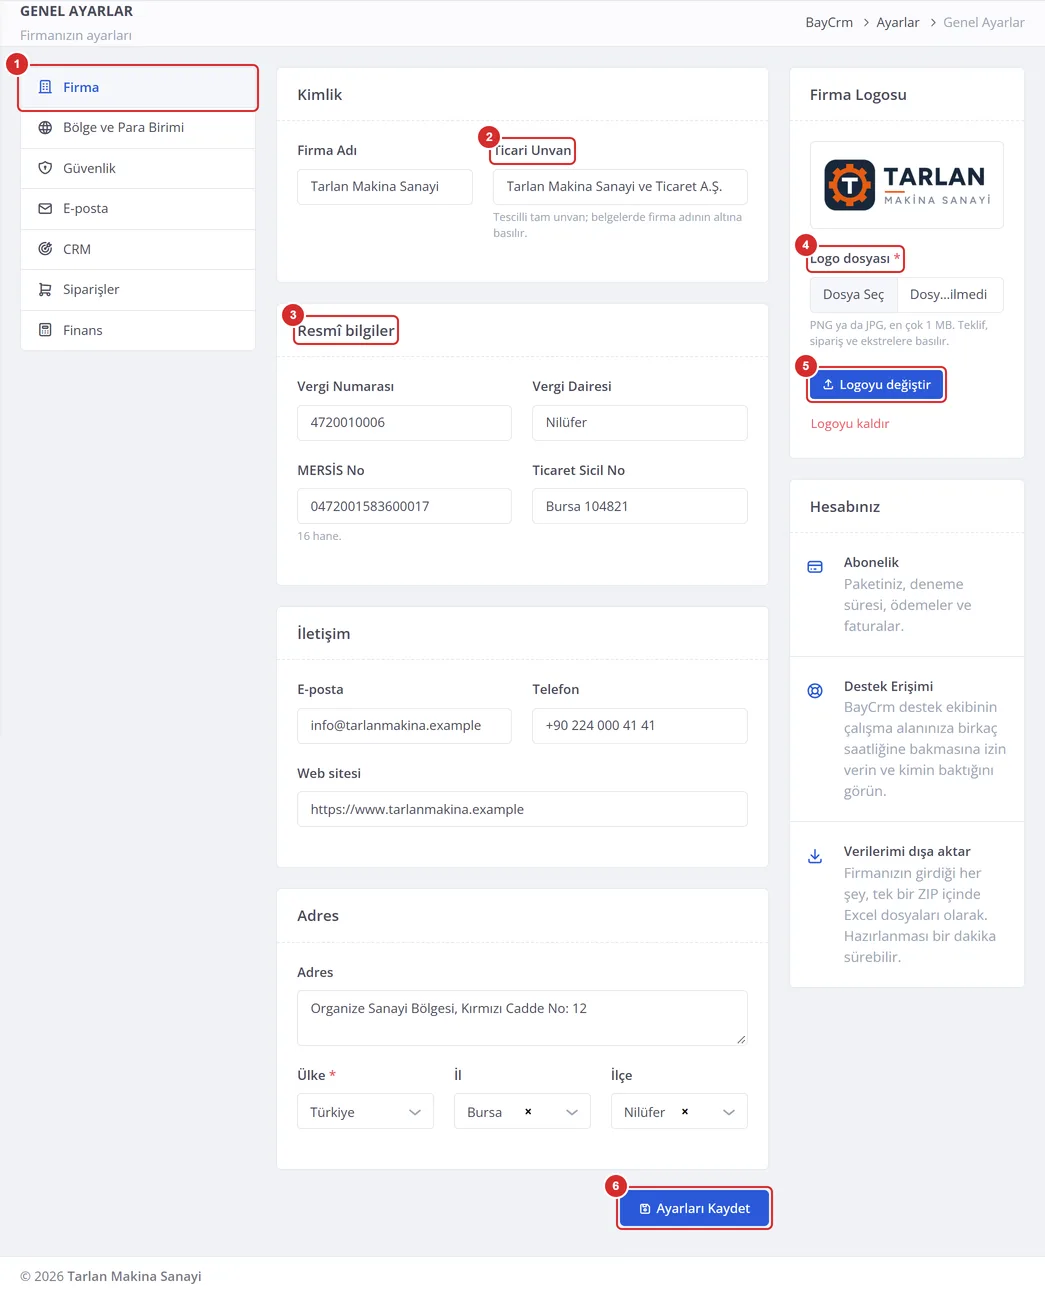Focus the Web sitesi URL field
The width and height of the screenshot is (1045, 1296).
pos(522,809)
